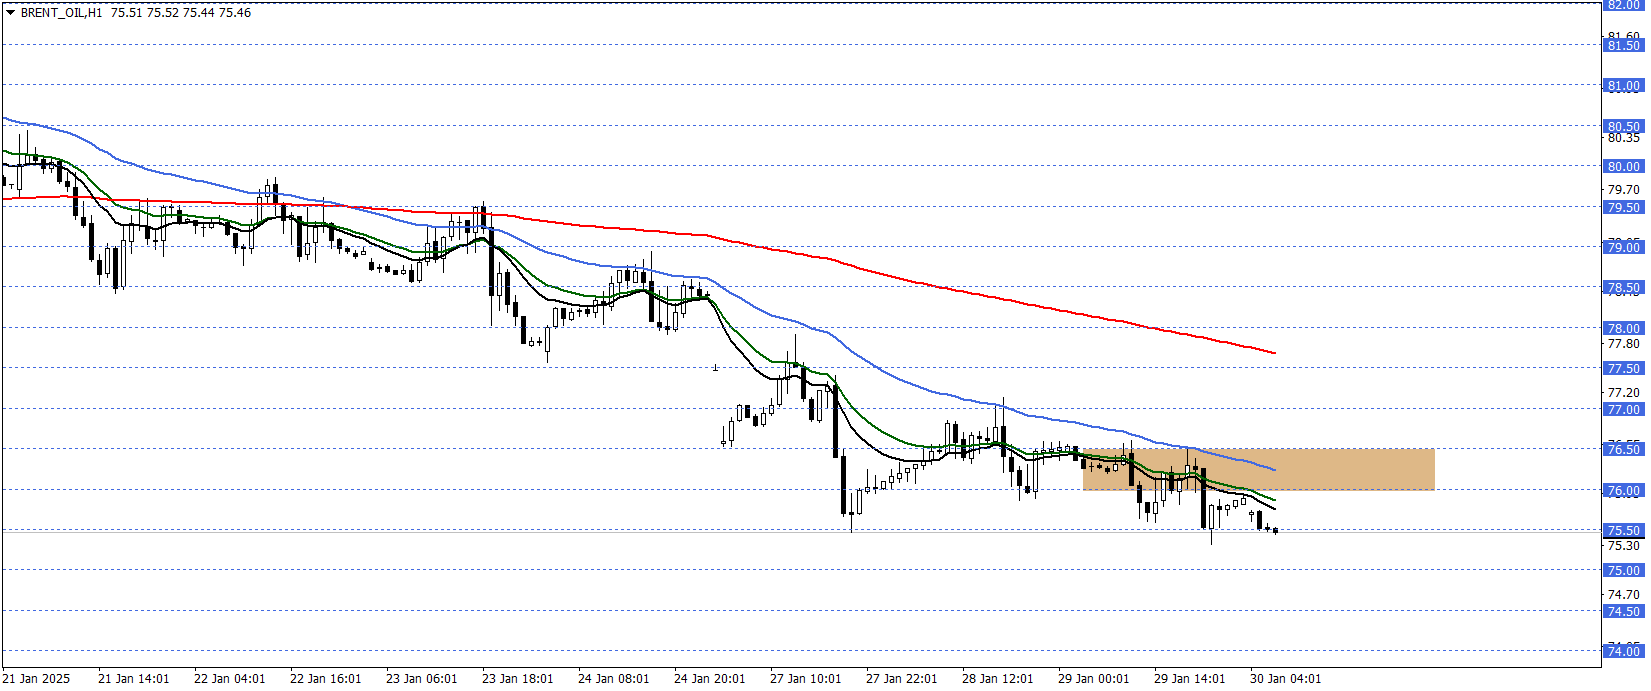Click the 76.00 price level label
The width and height of the screenshot is (1651, 691).
1623,491
